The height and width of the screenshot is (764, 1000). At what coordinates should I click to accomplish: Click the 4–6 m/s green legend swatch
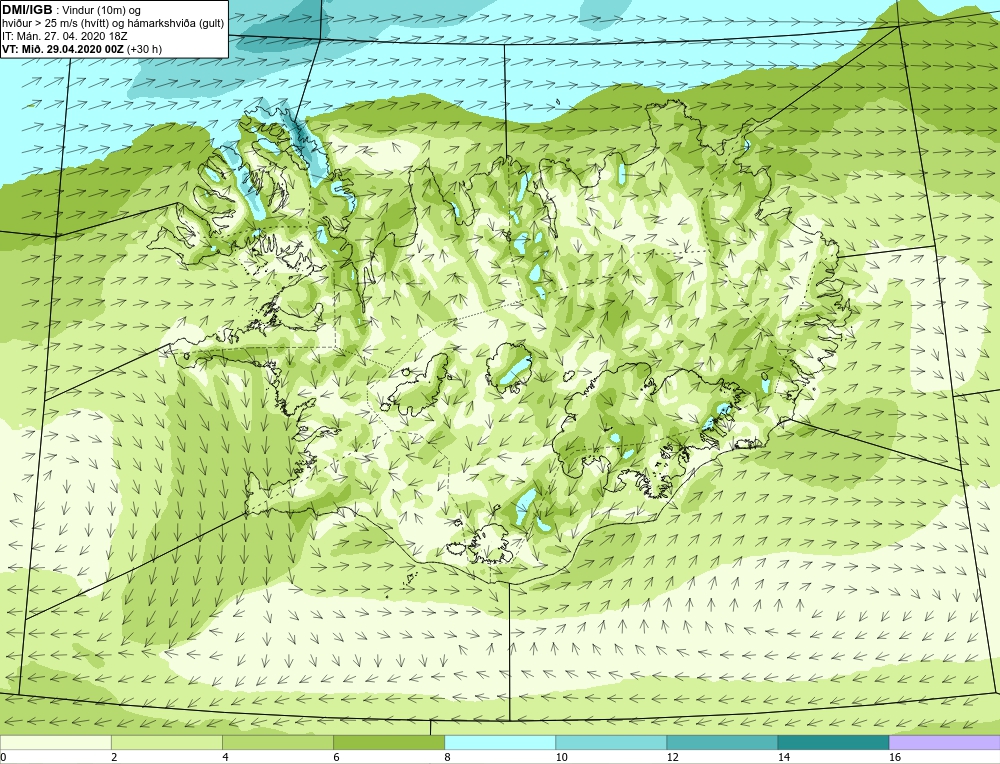click(x=277, y=742)
